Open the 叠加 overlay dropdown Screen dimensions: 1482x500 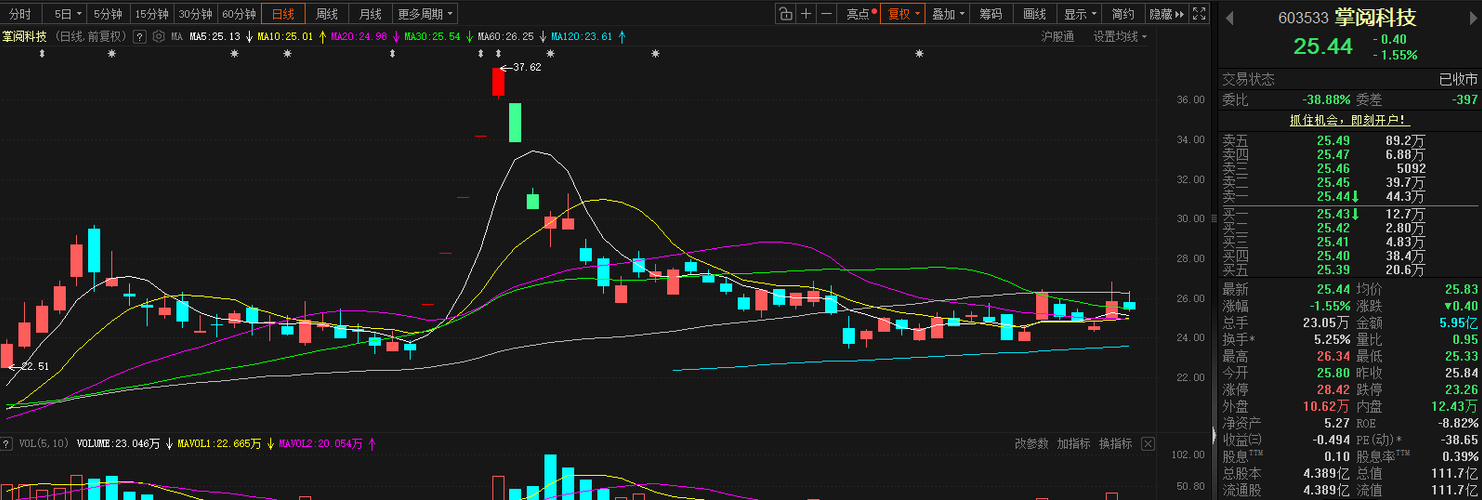(x=948, y=14)
